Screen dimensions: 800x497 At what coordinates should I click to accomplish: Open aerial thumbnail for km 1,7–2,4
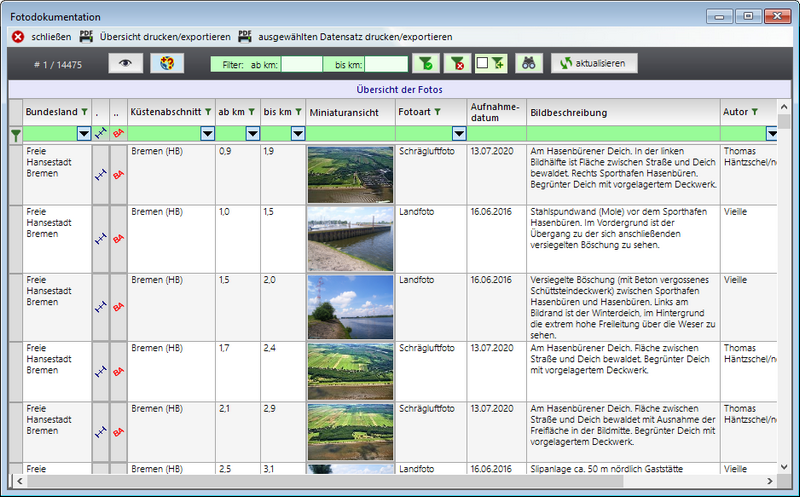tap(351, 371)
